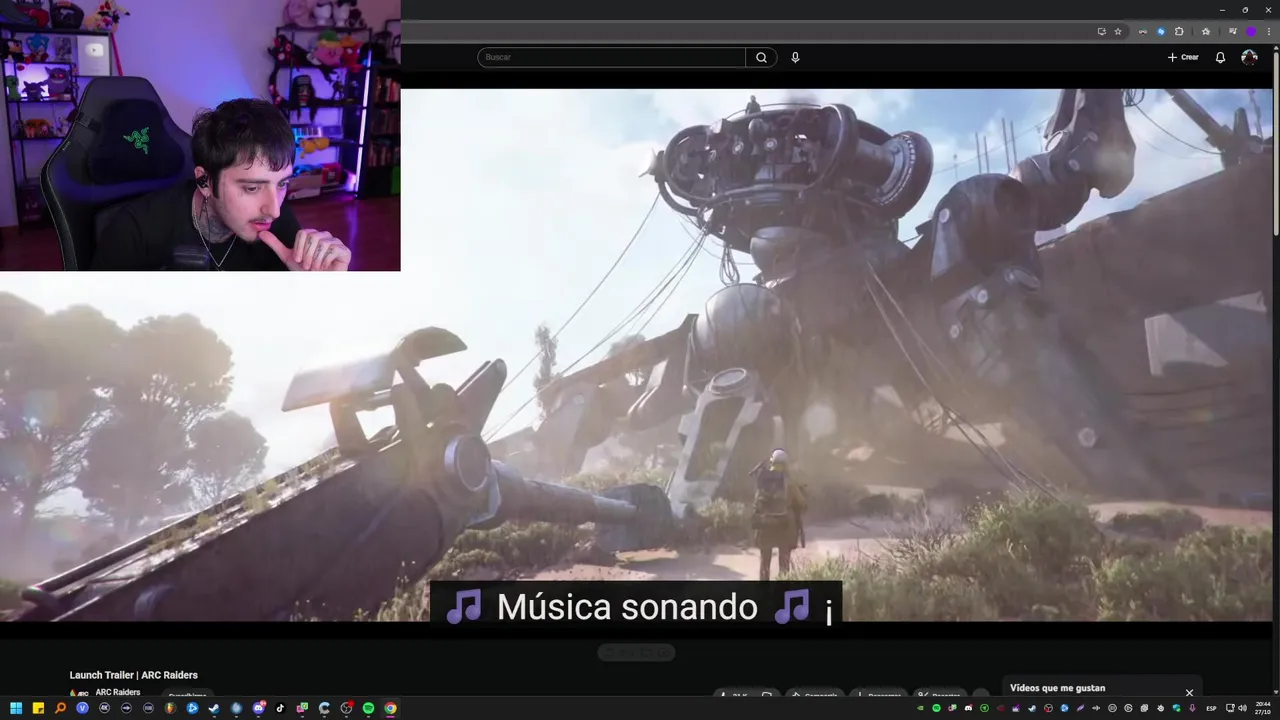Click the tray Spotify icon

pyautogui.click(x=937, y=708)
